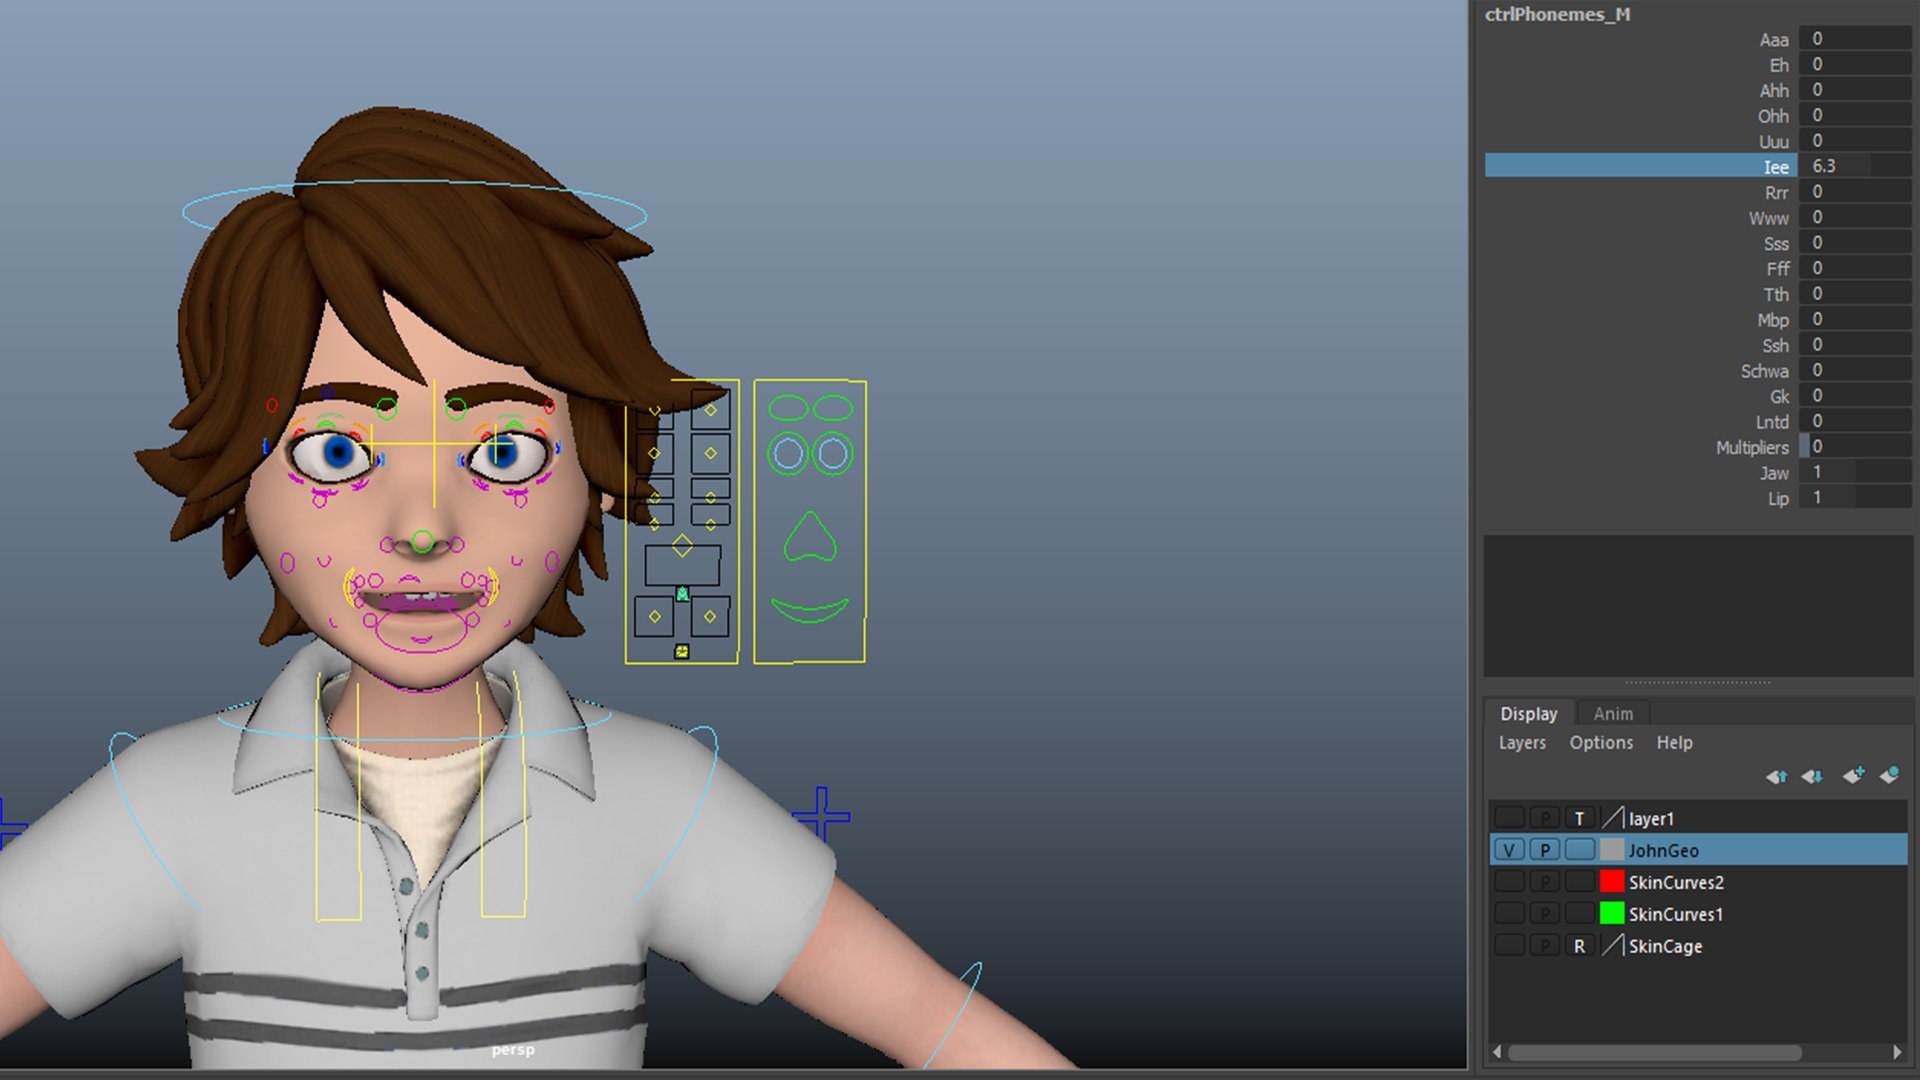1920x1080 pixels.
Task: Click the Multipliers value field
Action: point(1854,447)
